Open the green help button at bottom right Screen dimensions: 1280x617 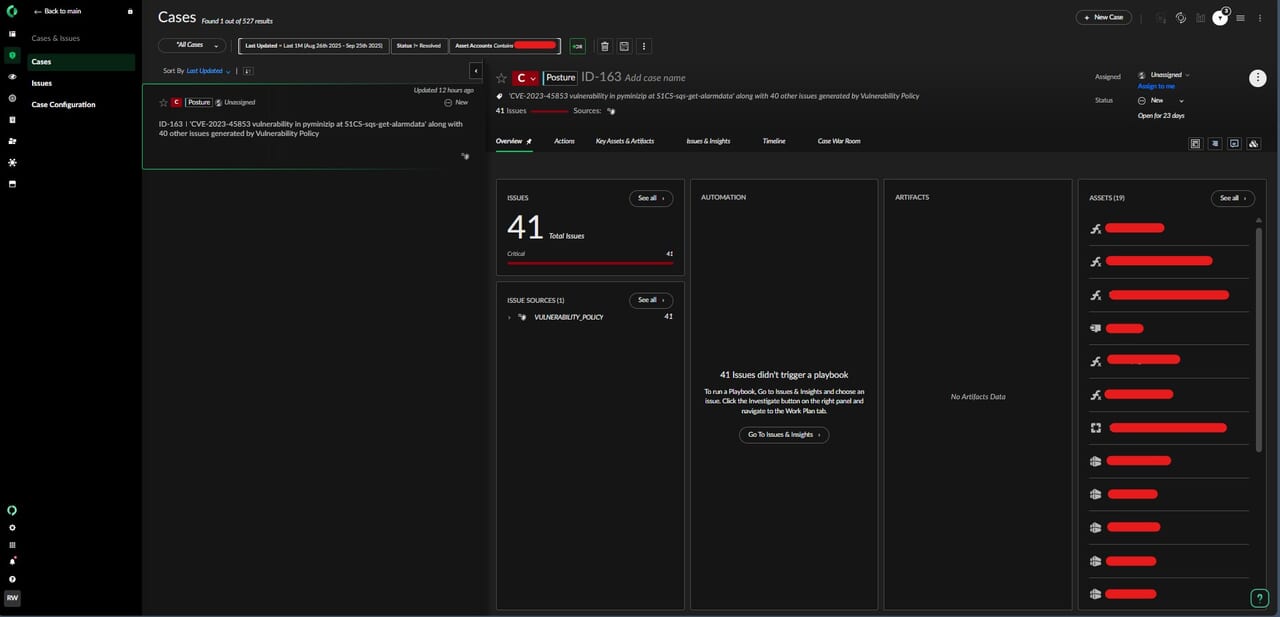coord(1259,598)
